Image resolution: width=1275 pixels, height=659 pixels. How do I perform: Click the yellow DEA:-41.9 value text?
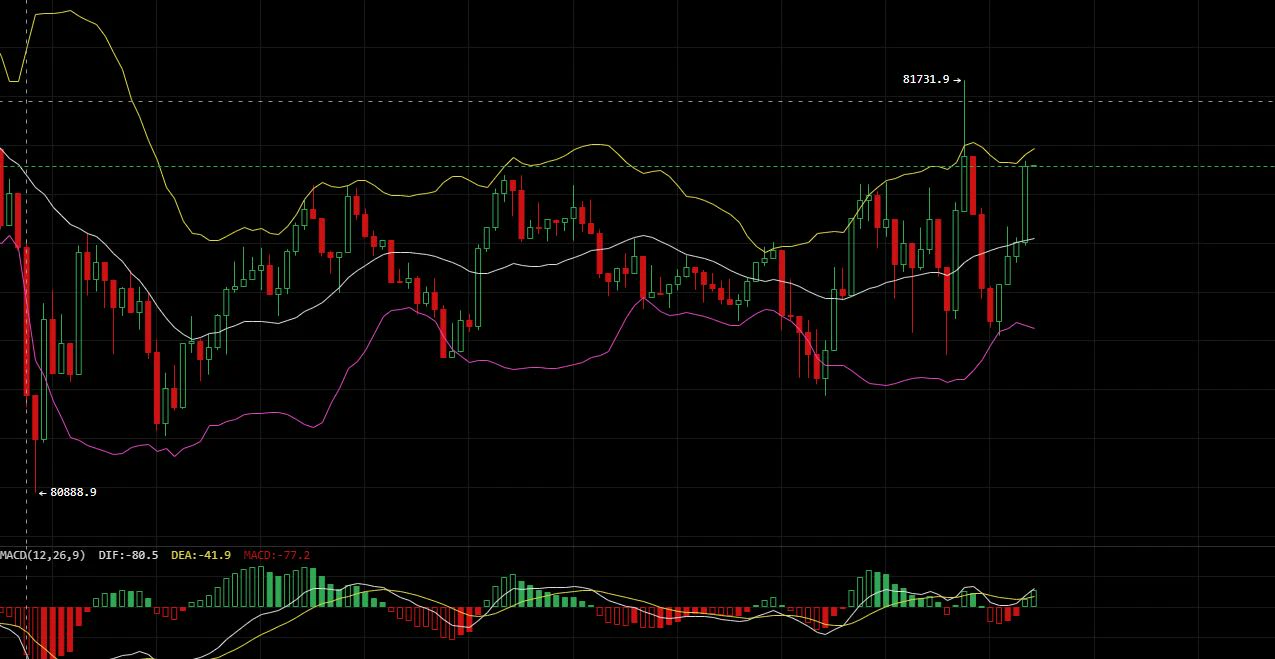tap(201, 555)
